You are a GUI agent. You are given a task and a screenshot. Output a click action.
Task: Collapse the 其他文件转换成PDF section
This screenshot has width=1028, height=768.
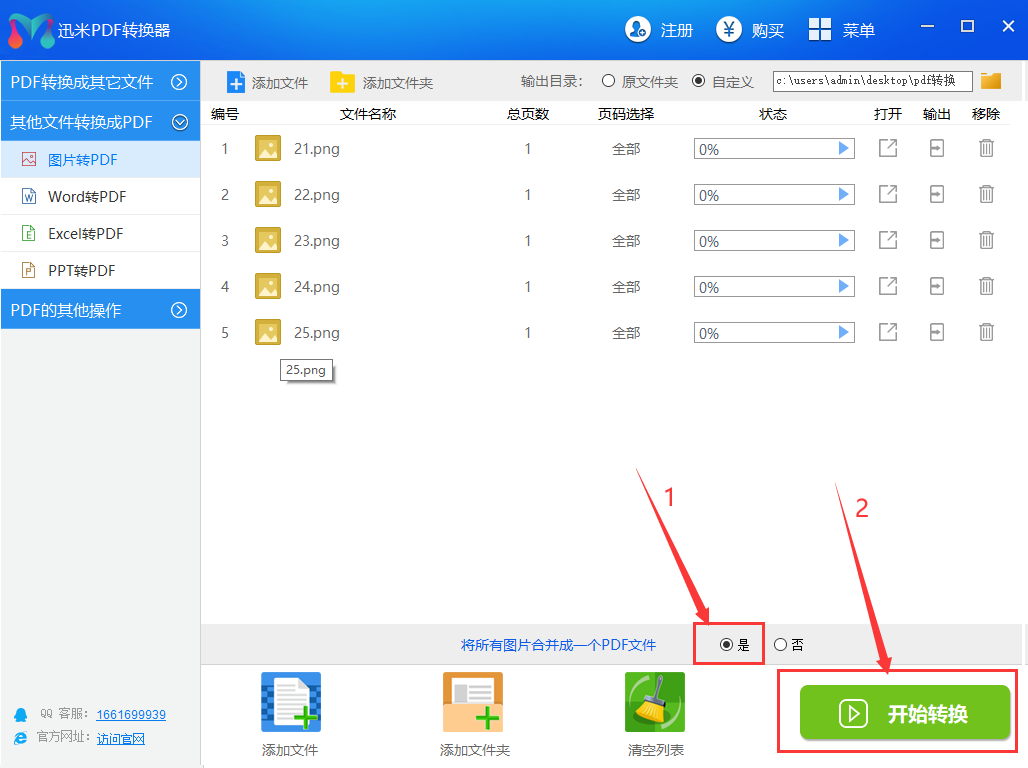click(x=180, y=122)
